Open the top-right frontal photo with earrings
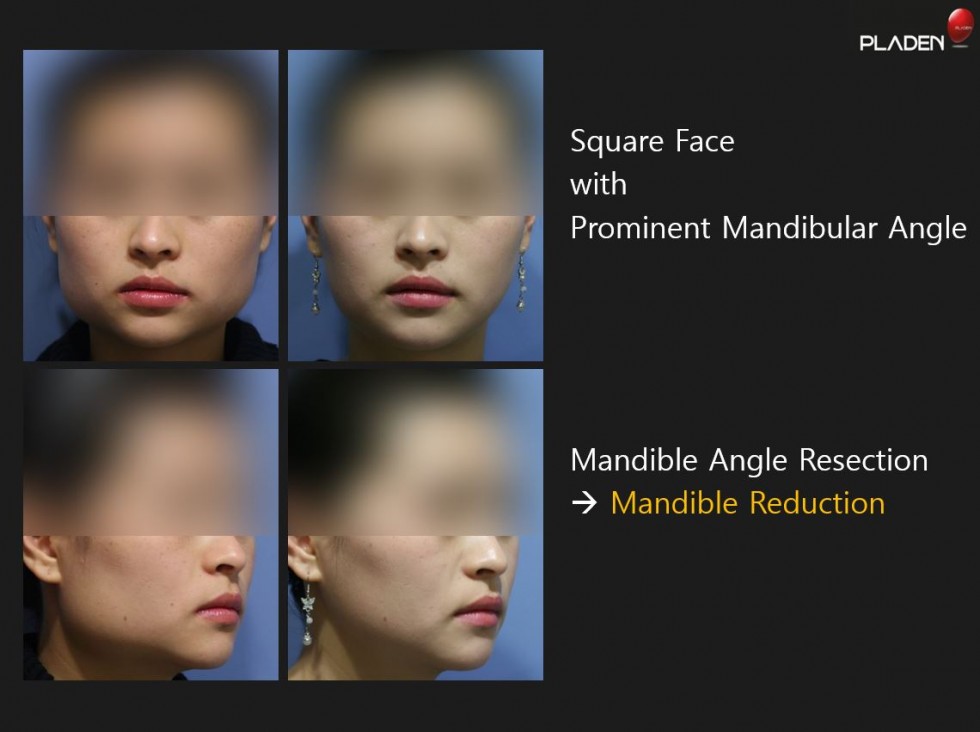The height and width of the screenshot is (732, 980). point(416,205)
